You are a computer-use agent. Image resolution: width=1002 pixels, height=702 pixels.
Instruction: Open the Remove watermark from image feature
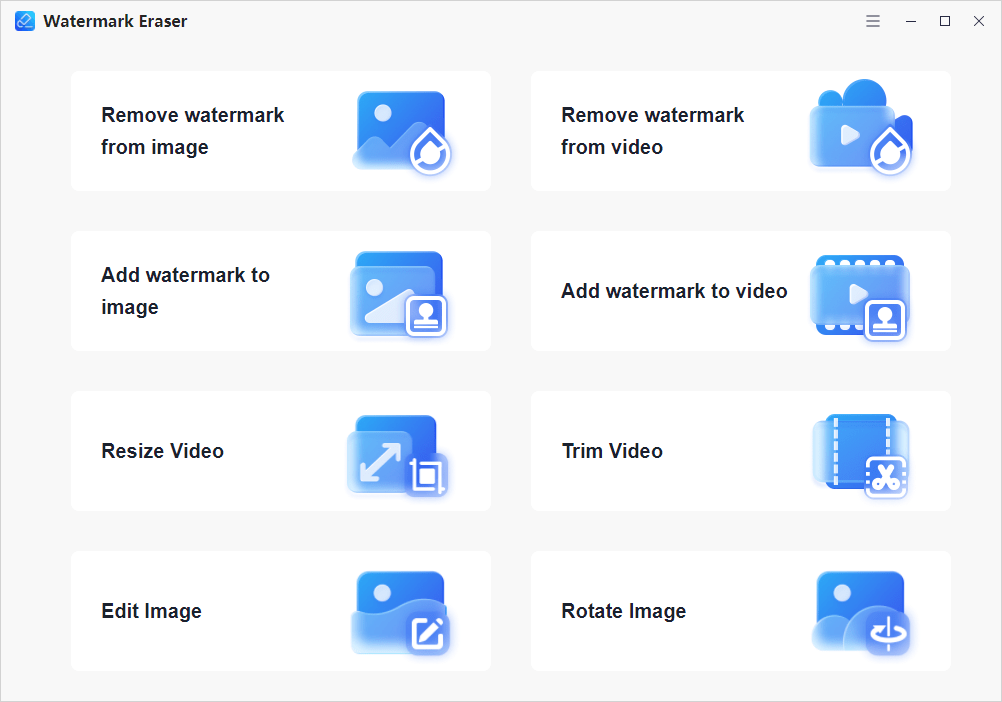coord(280,130)
